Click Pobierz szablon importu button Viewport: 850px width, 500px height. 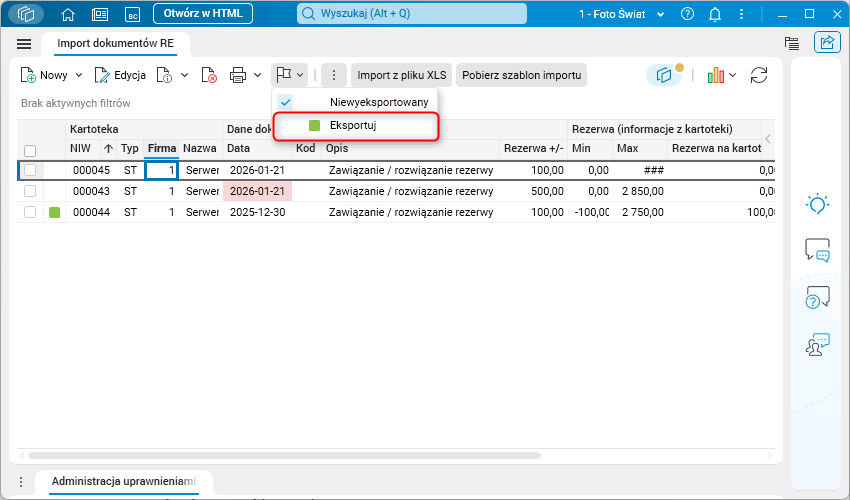pyautogui.click(x=521, y=75)
